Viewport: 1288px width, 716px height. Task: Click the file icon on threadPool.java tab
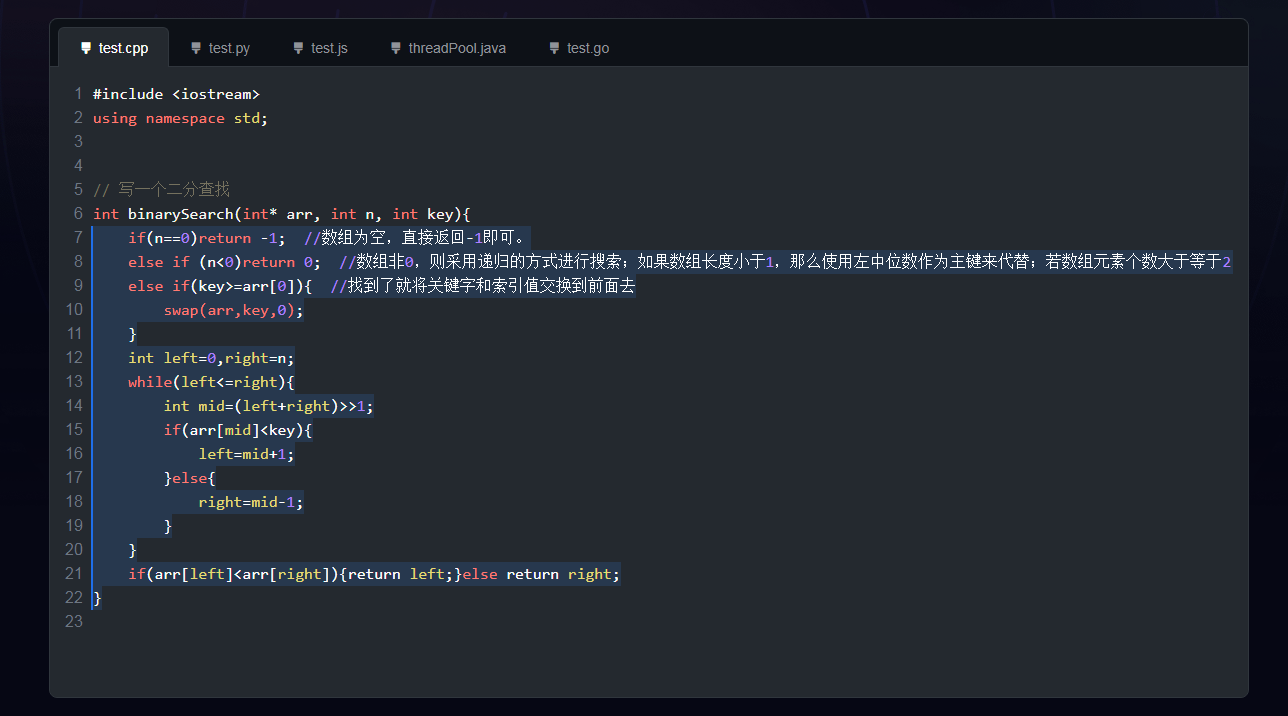[396, 48]
